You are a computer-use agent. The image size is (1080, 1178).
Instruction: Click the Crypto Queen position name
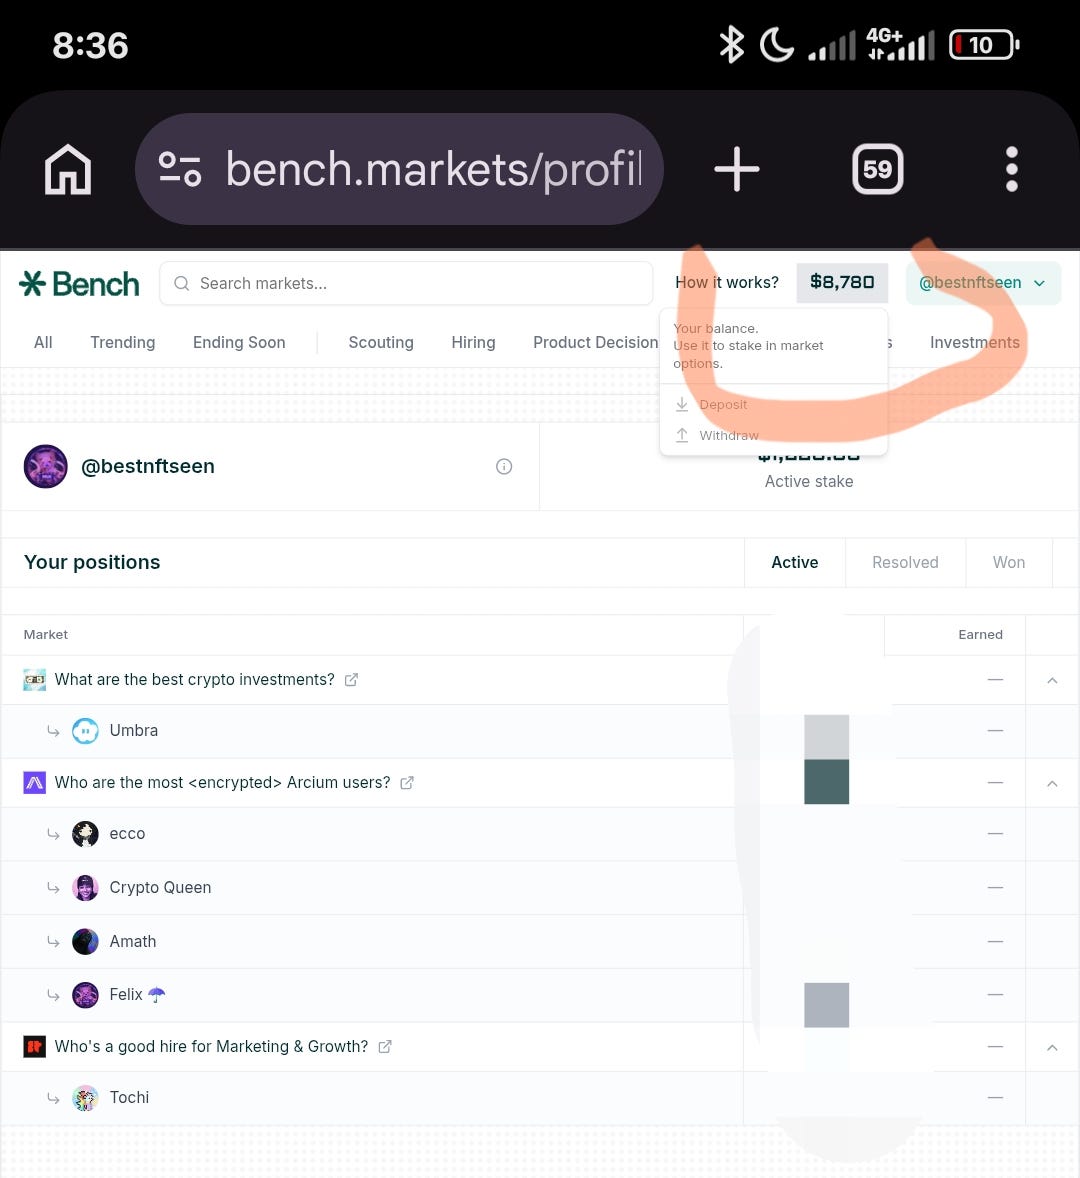pos(160,888)
